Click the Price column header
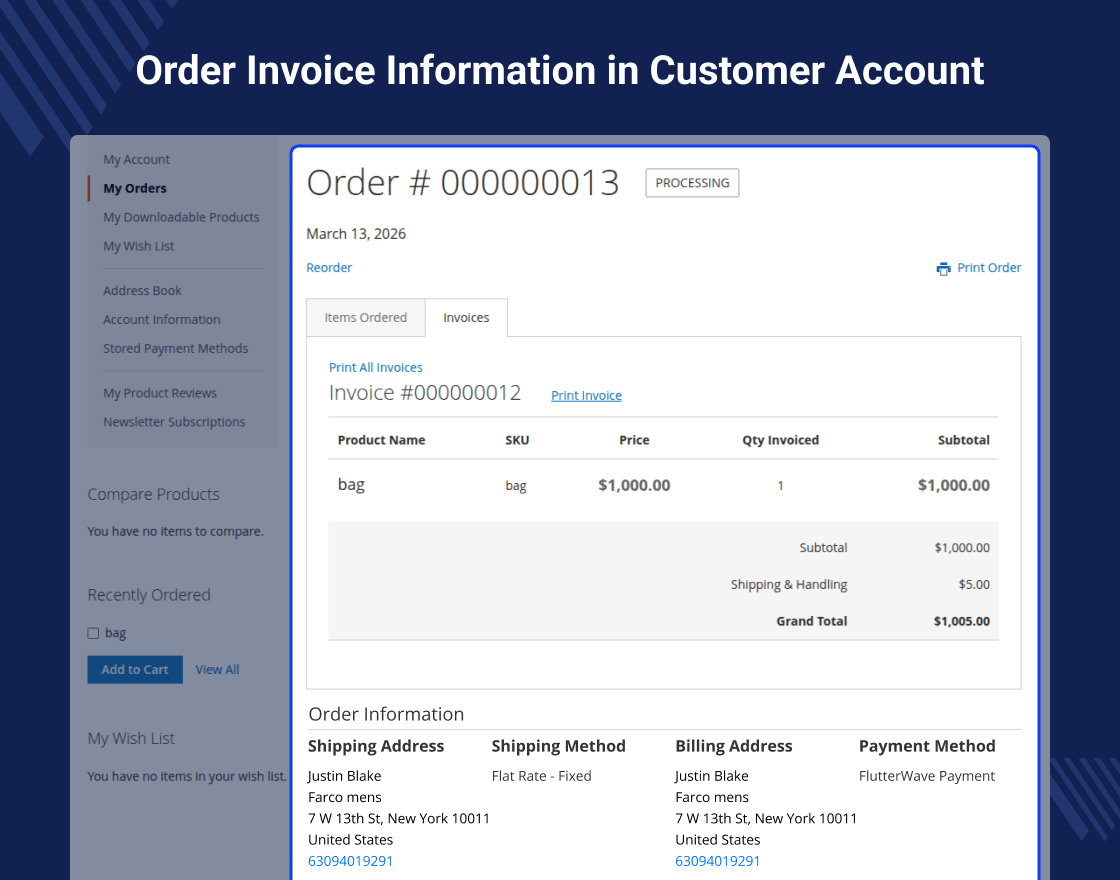The width and height of the screenshot is (1120, 880). (634, 440)
